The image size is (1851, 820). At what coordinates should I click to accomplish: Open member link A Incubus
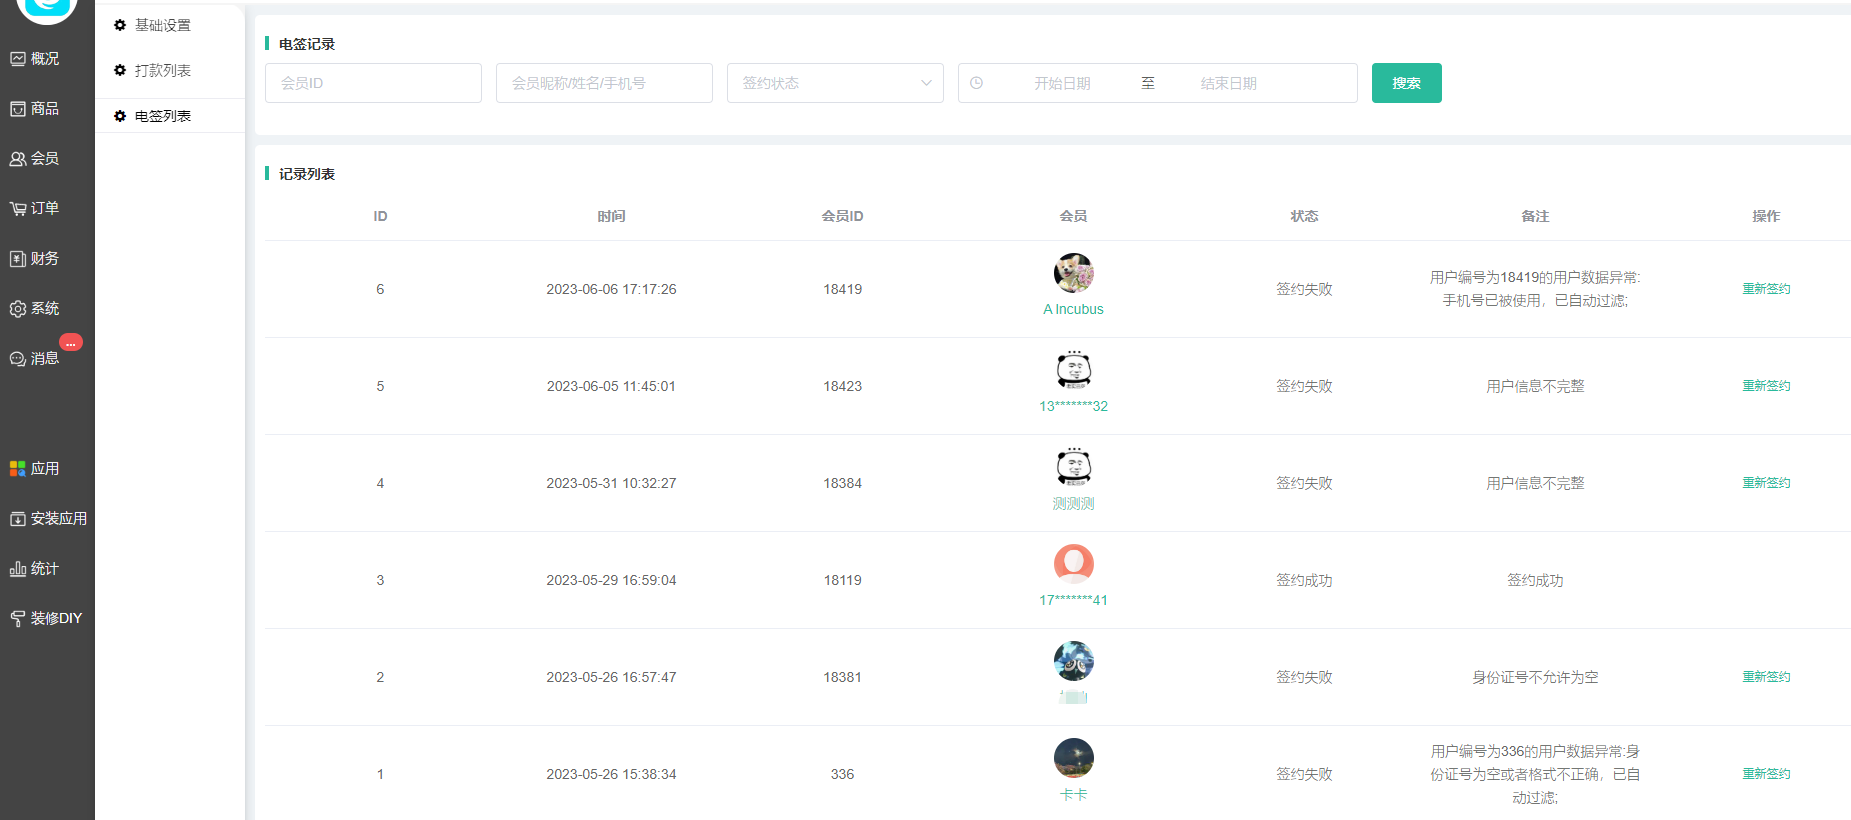pyautogui.click(x=1073, y=309)
